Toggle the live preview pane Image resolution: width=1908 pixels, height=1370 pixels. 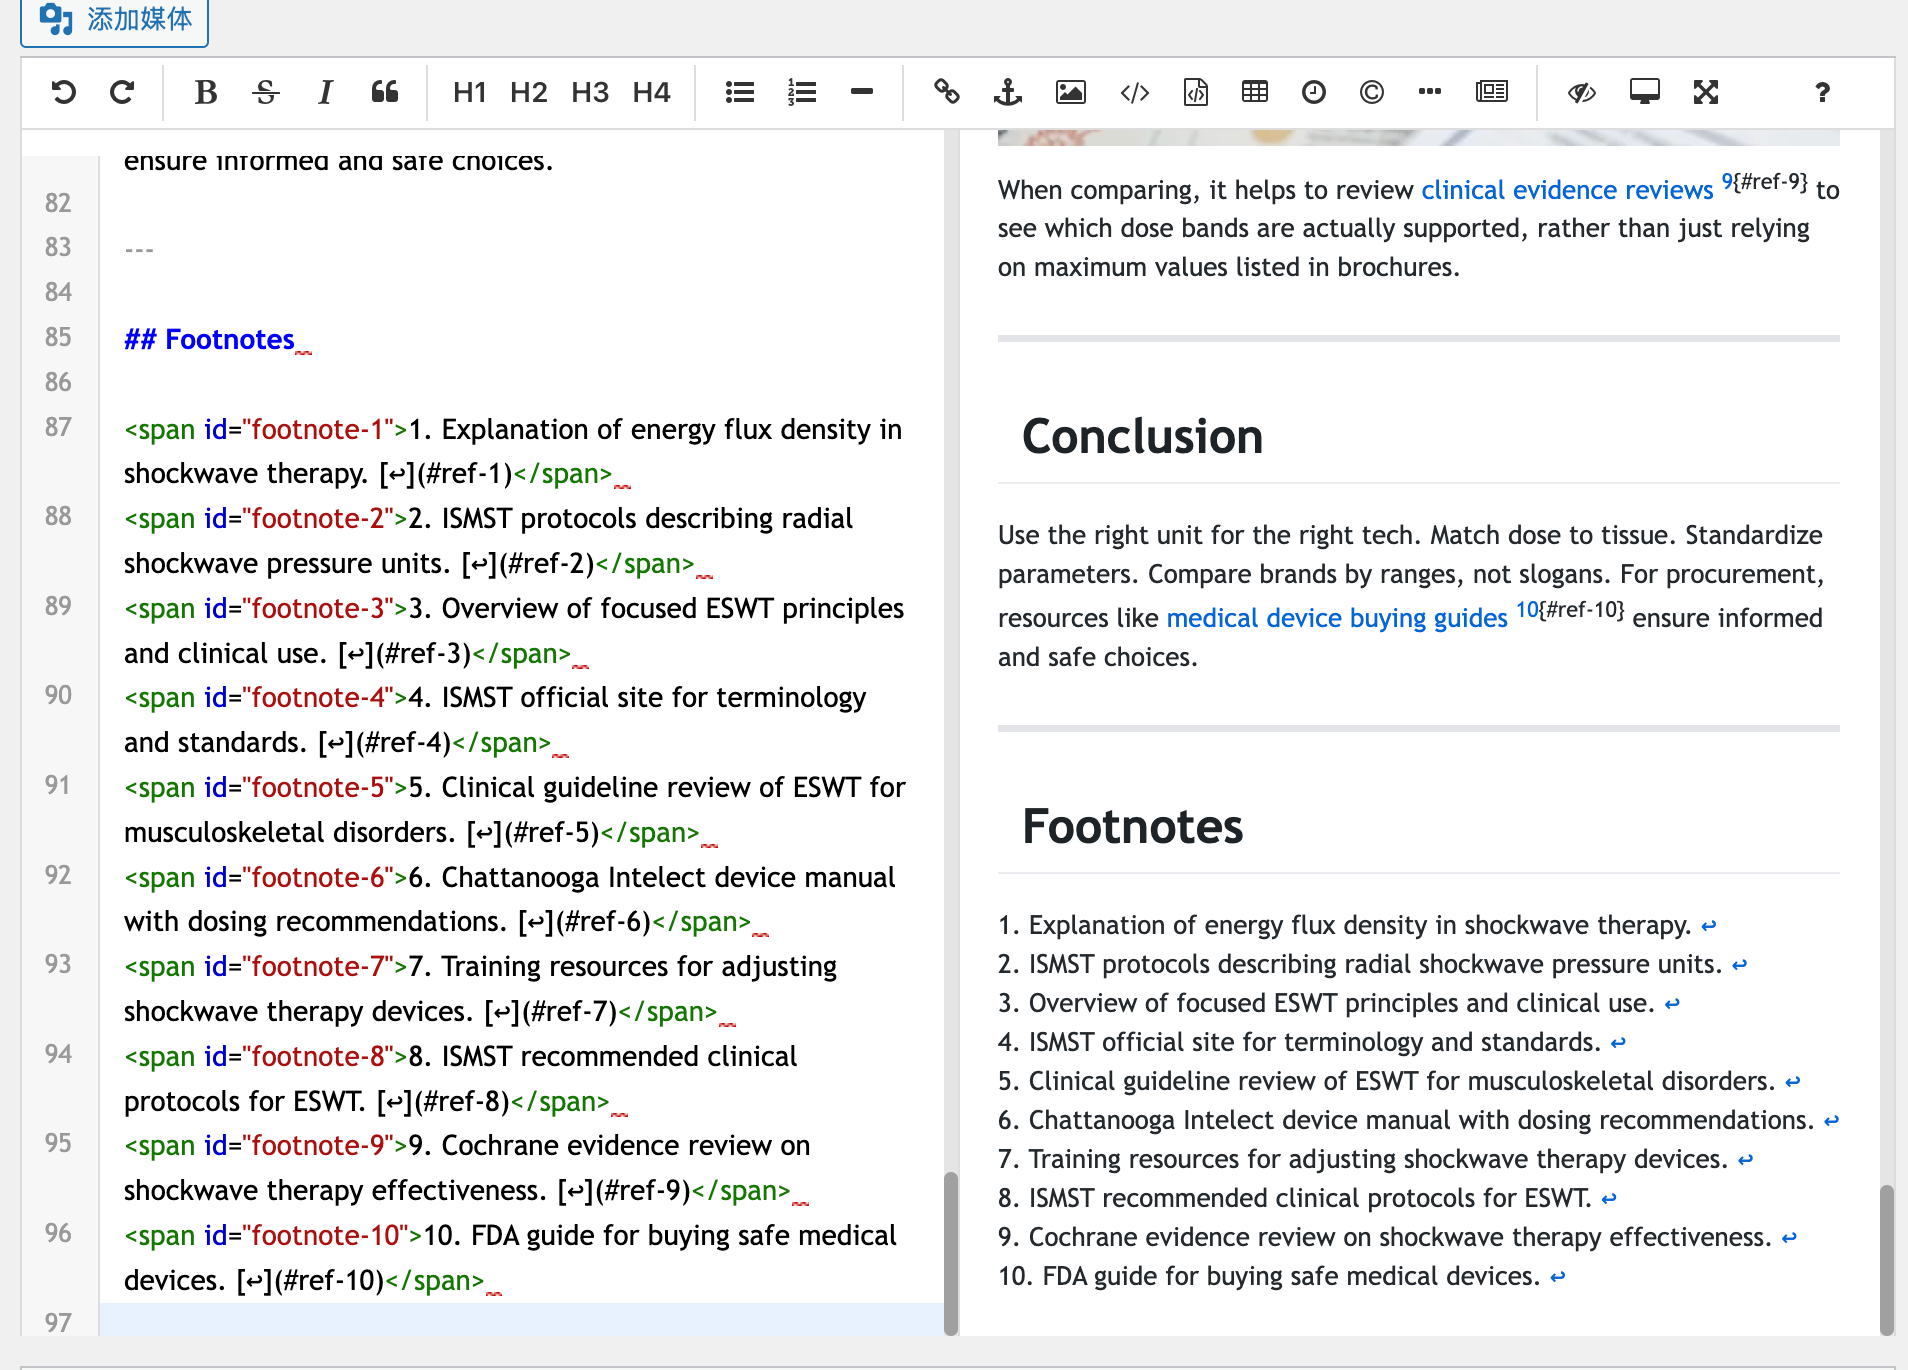[x=1582, y=93]
